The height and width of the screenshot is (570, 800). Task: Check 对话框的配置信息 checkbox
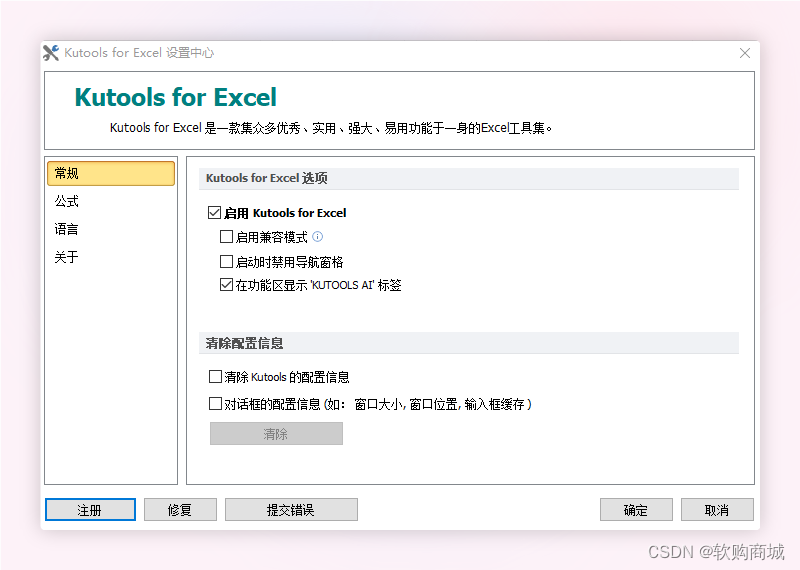215,404
